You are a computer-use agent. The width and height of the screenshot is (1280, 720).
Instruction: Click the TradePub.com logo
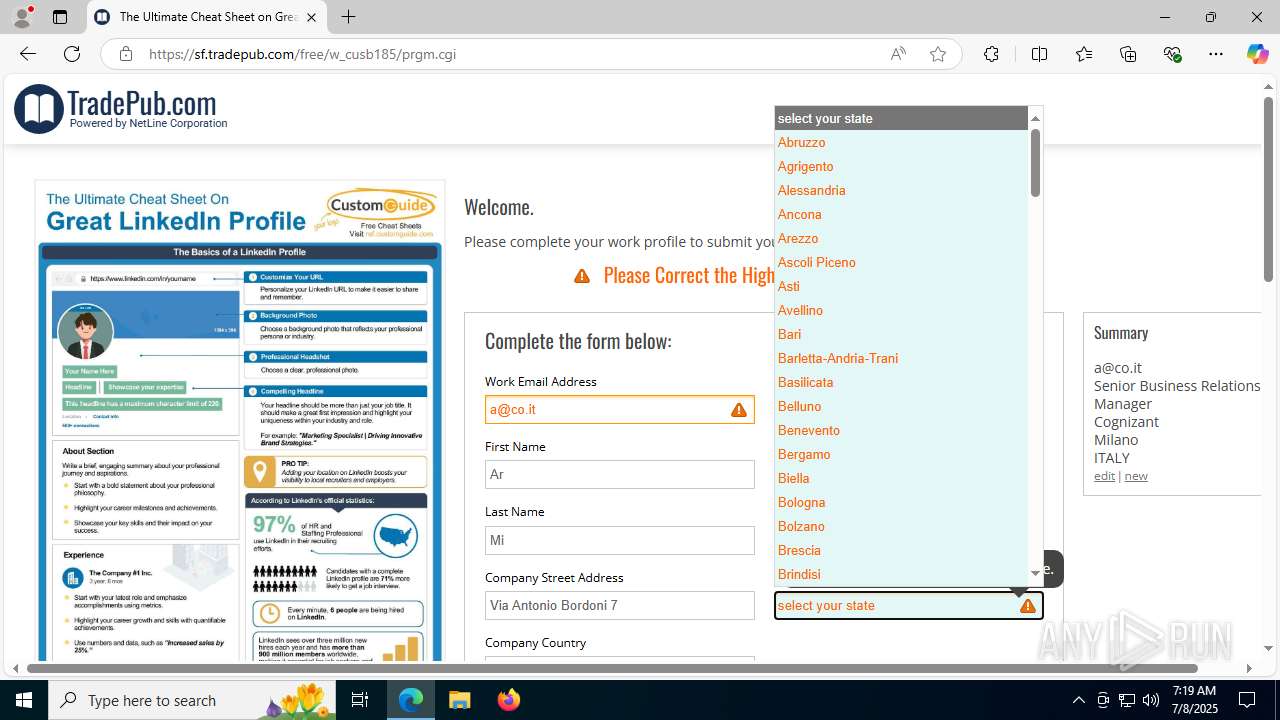pyautogui.click(x=121, y=108)
